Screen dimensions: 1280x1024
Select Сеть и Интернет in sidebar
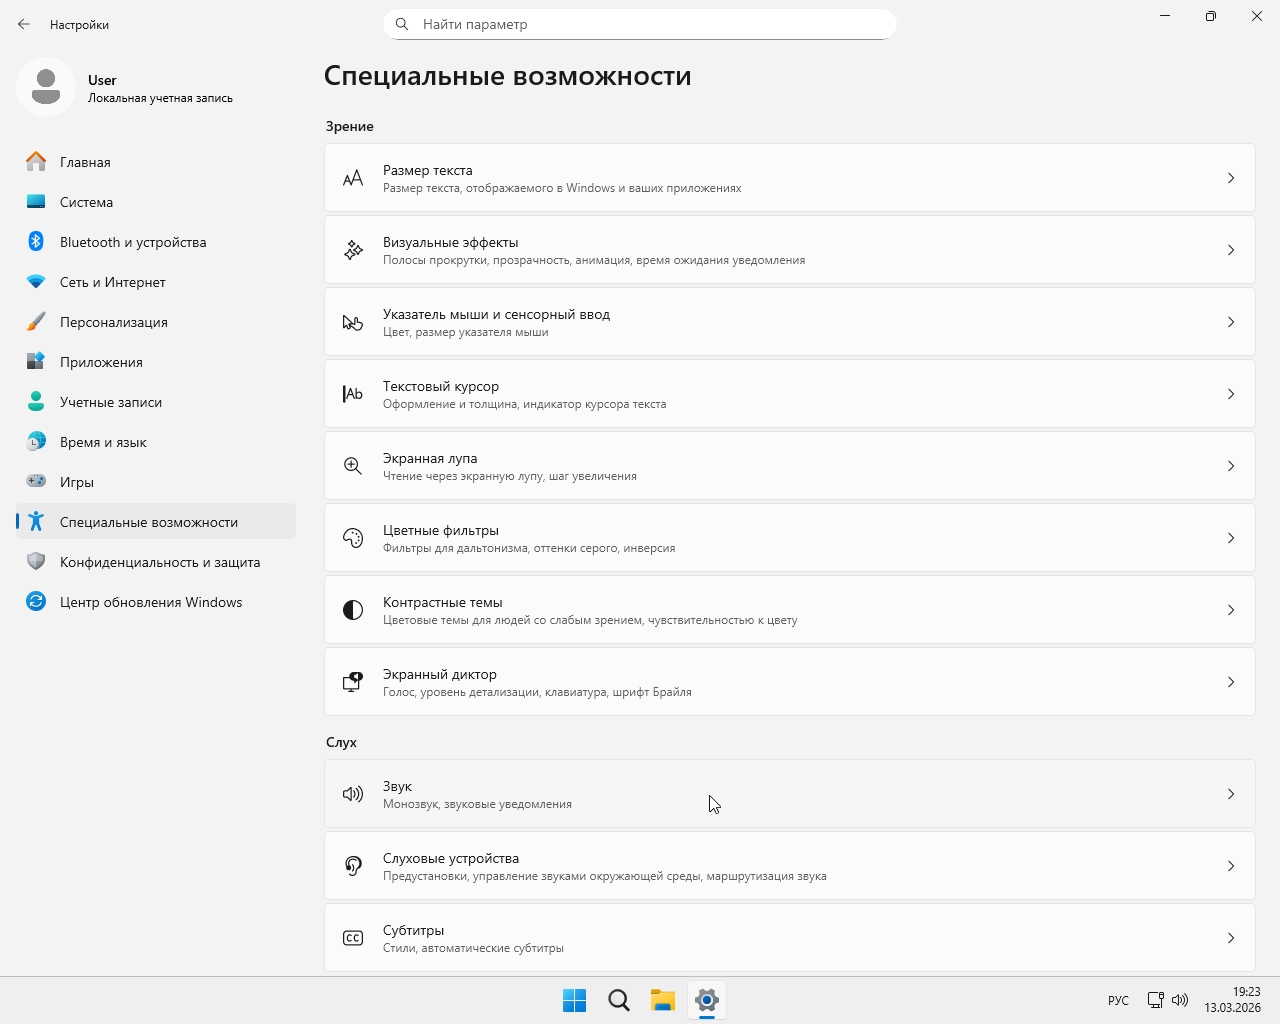[156, 282]
